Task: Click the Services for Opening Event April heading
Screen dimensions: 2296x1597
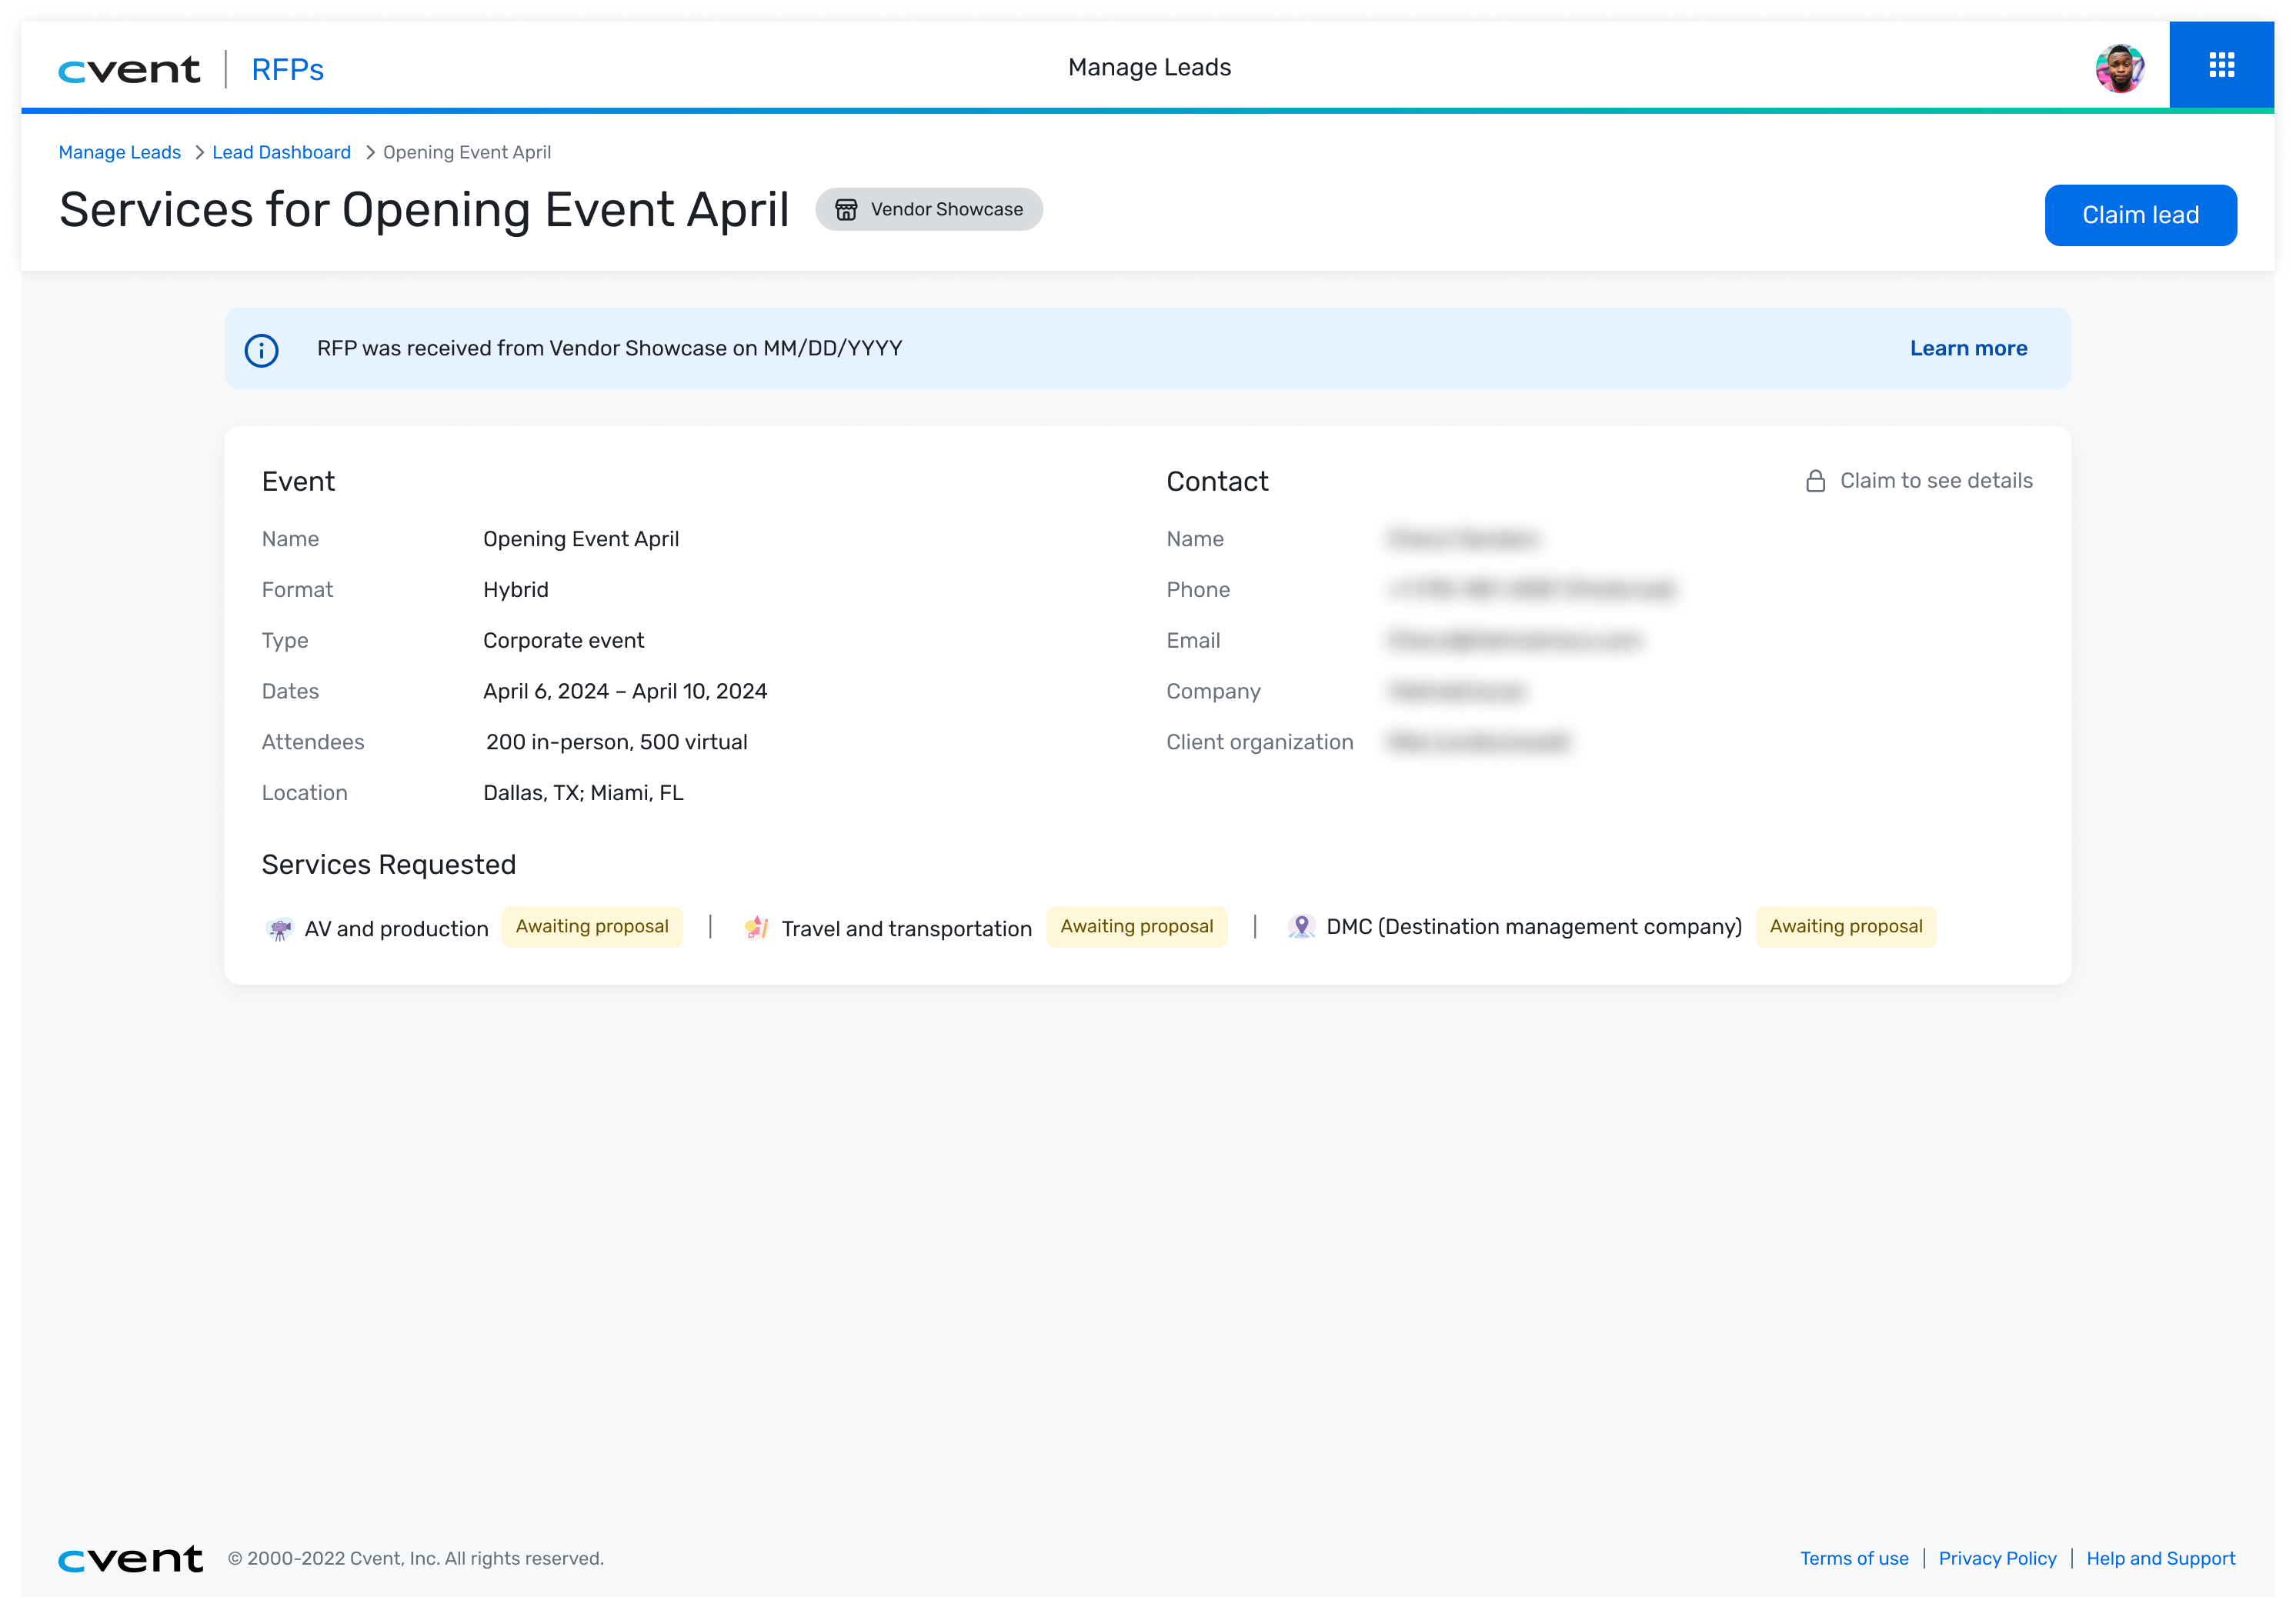Action: (424, 210)
